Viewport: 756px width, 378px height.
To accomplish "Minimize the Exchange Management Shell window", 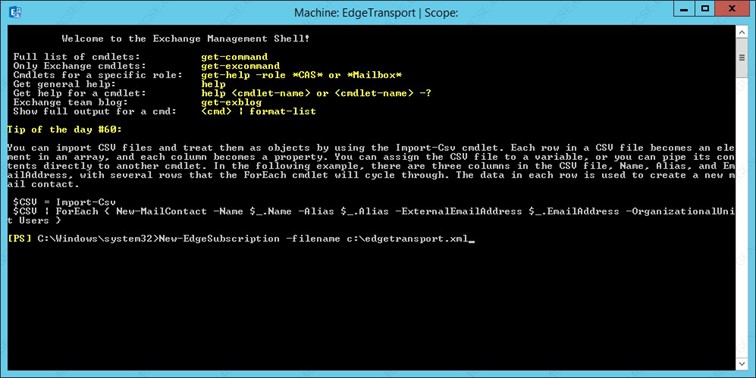I will (684, 8).
